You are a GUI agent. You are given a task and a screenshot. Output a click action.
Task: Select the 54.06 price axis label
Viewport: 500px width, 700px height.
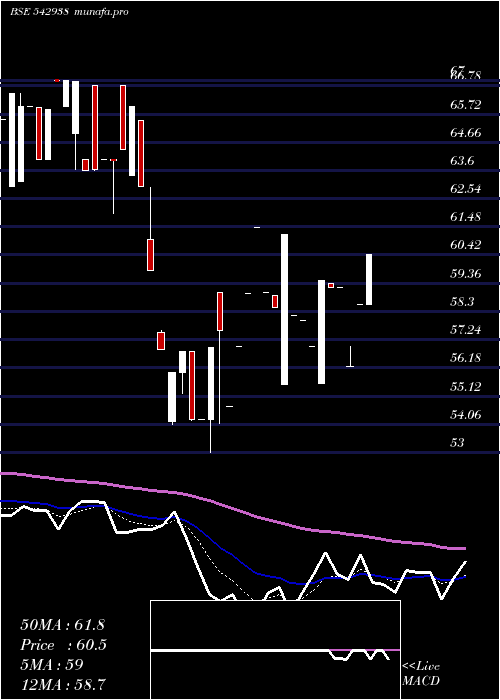(x=466, y=415)
